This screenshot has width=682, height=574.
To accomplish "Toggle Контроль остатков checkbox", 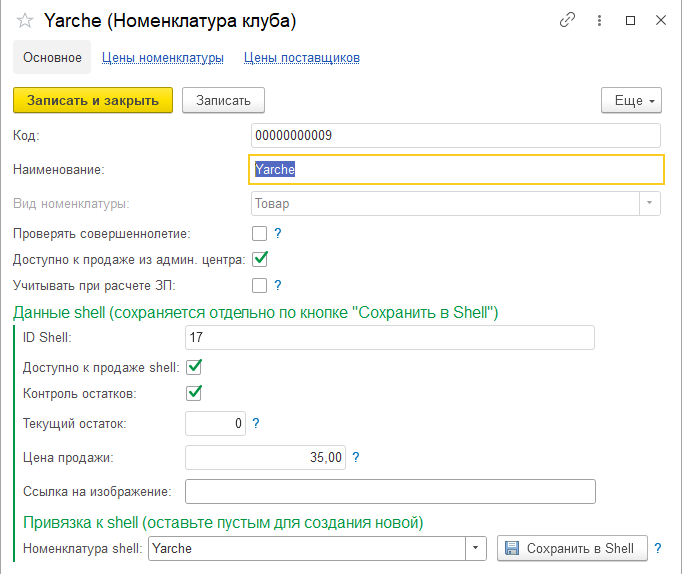I will click(194, 392).
